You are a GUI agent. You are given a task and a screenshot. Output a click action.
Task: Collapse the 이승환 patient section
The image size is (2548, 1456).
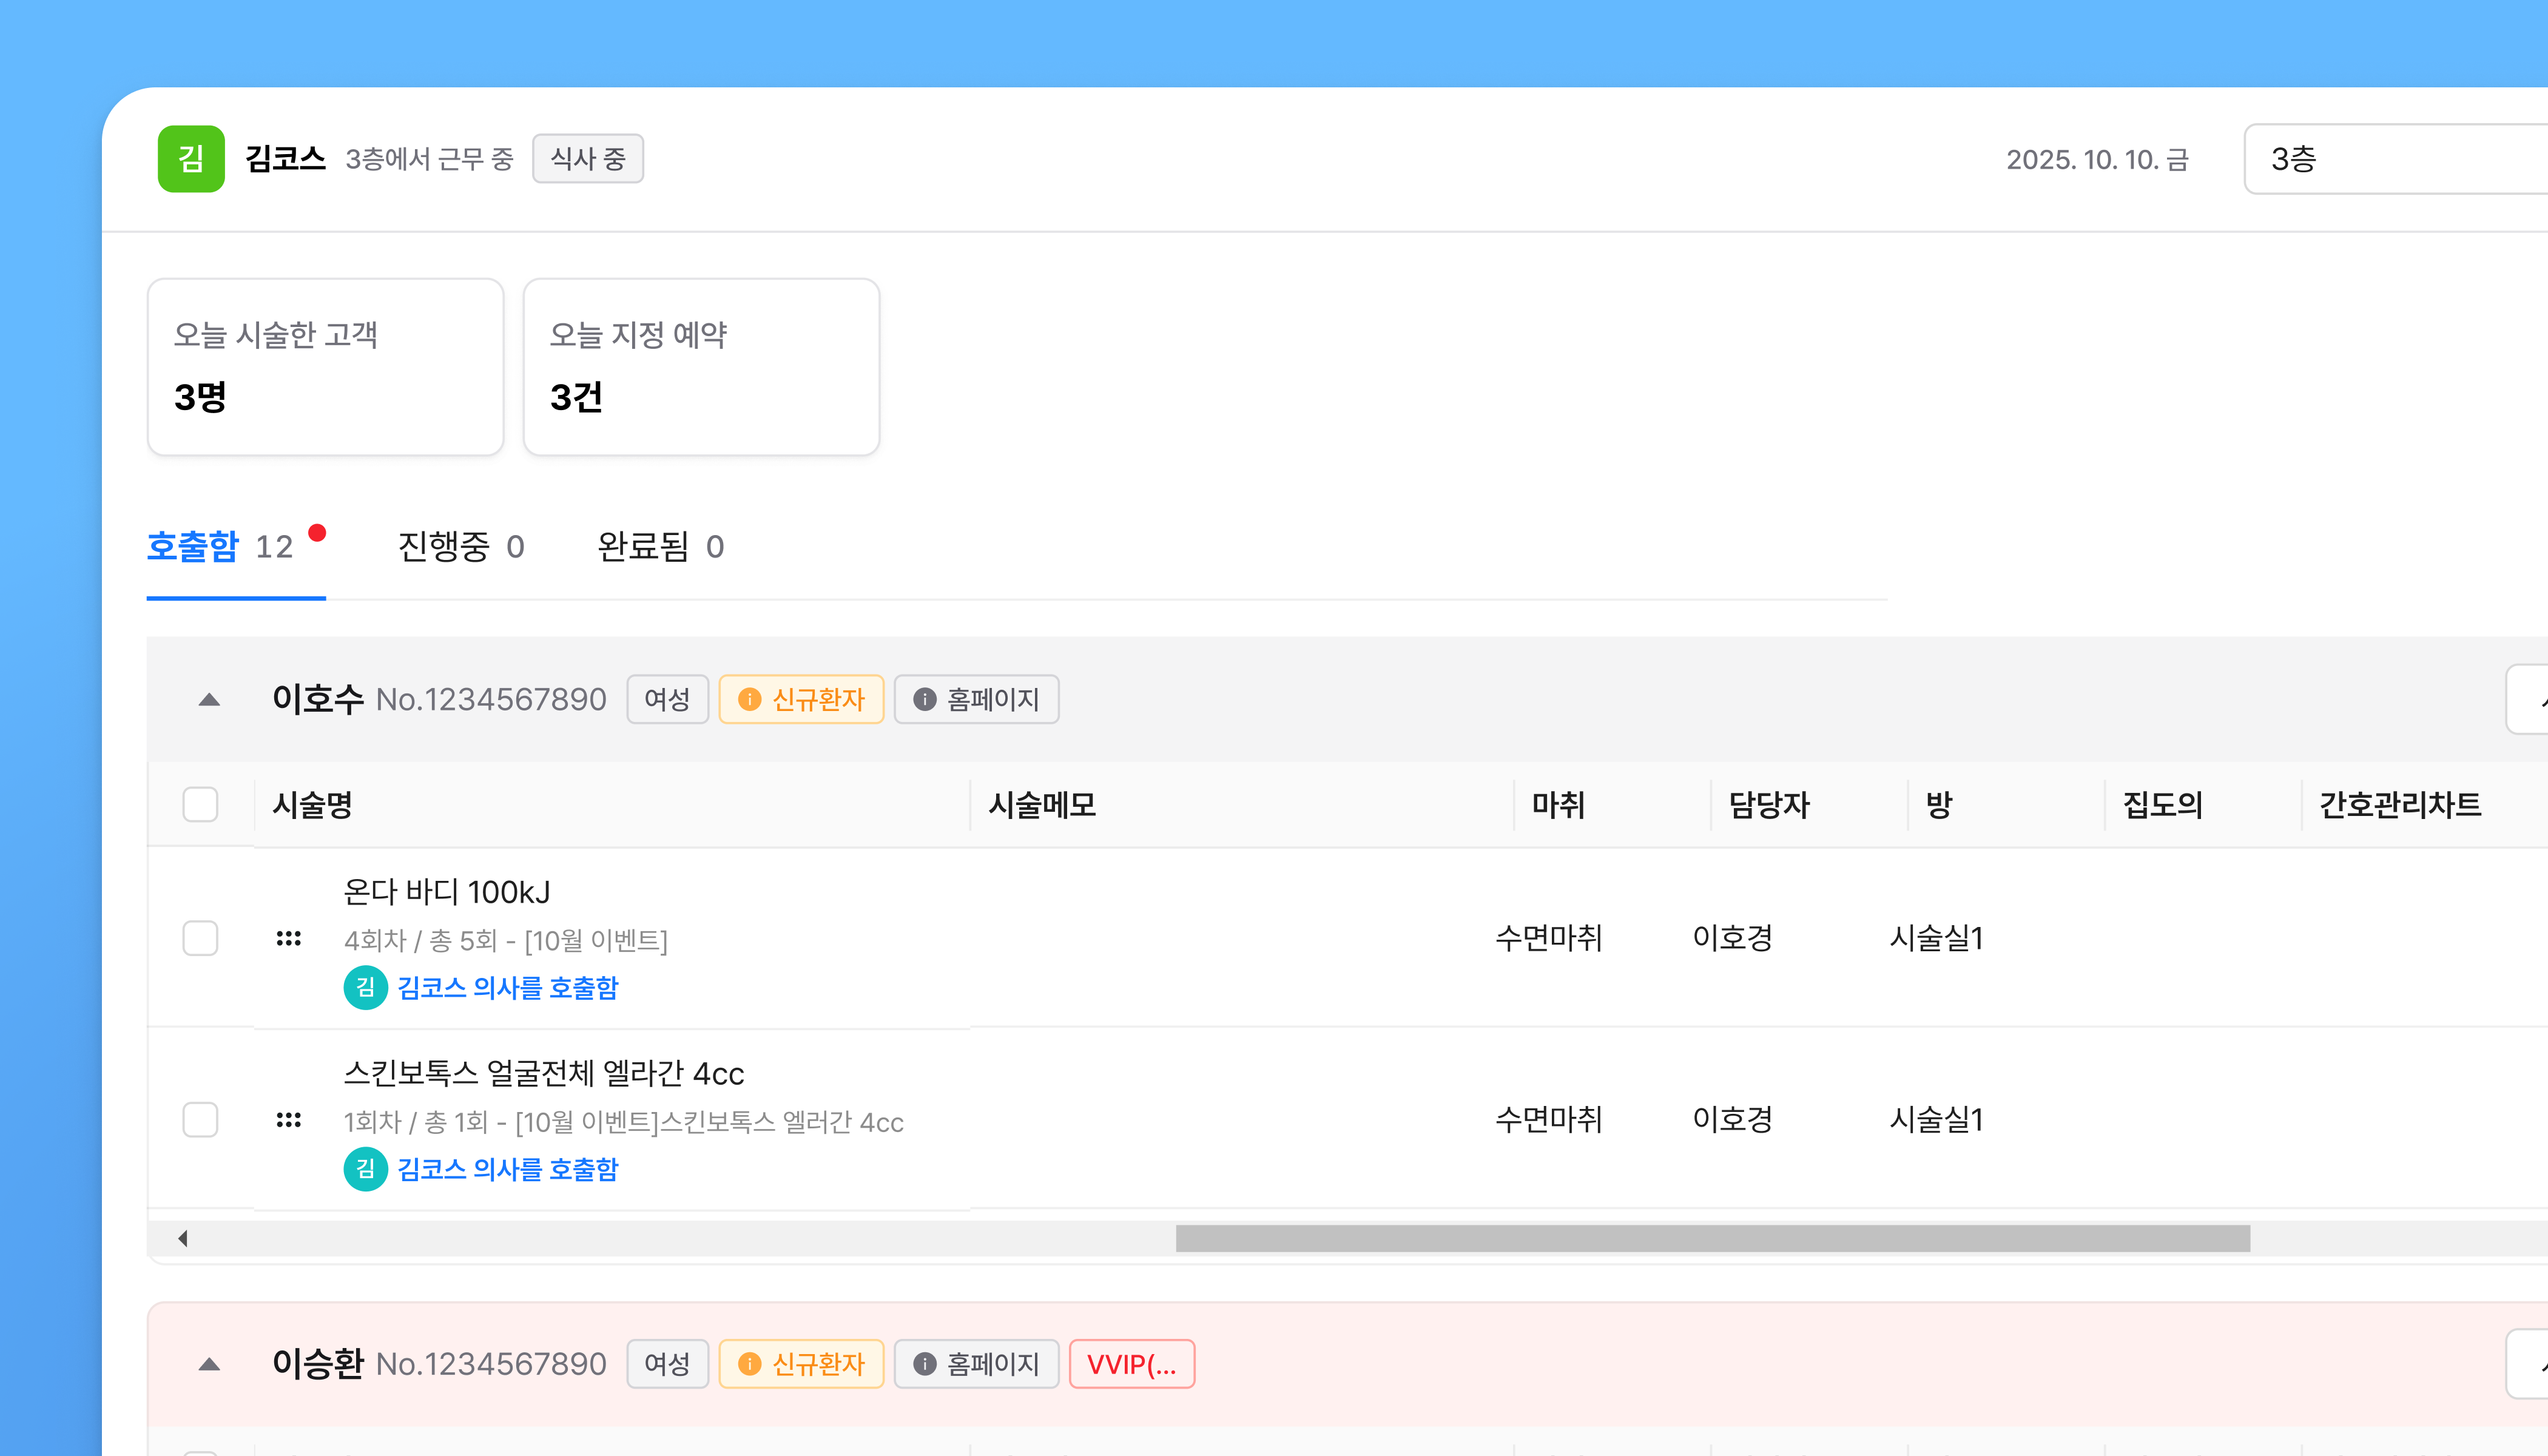[x=209, y=1364]
